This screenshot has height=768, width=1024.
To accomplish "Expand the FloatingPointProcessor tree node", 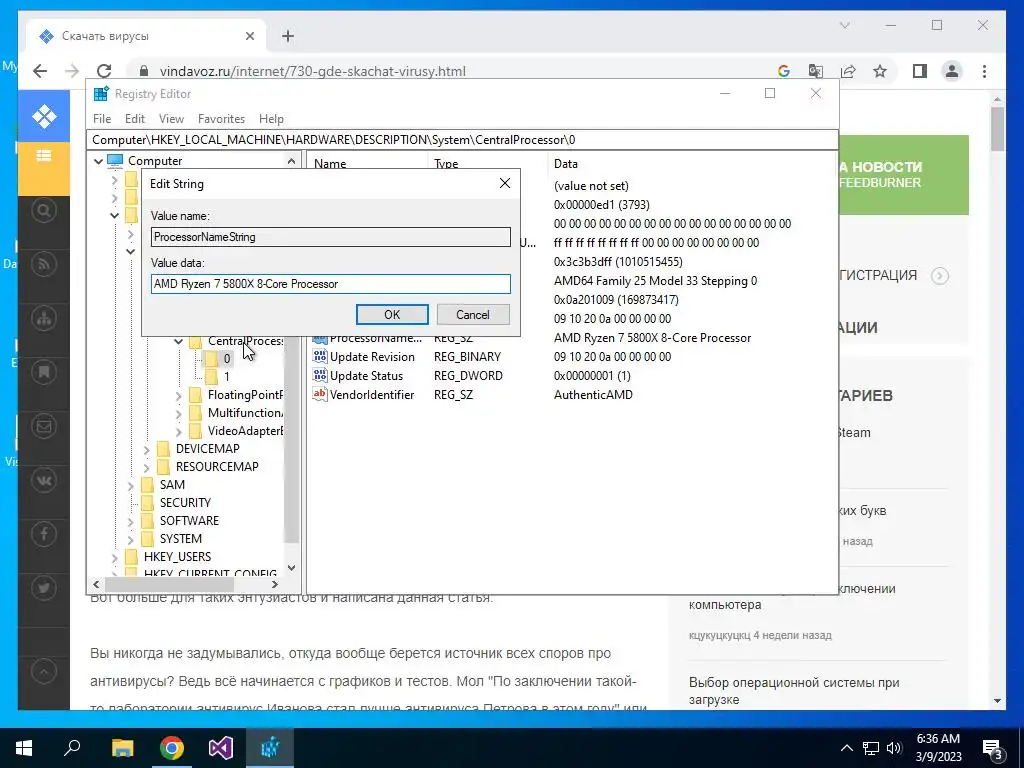I will click(x=178, y=395).
